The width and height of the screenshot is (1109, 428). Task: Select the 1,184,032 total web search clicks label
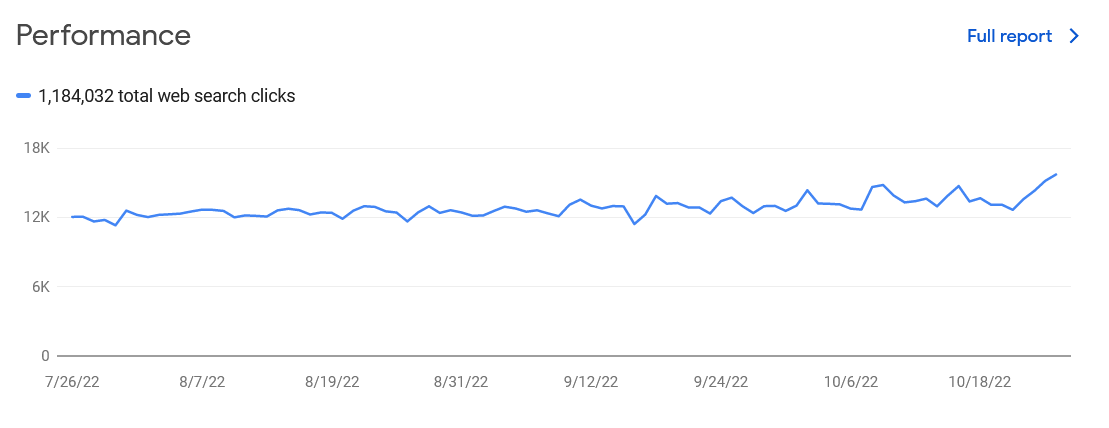(167, 96)
